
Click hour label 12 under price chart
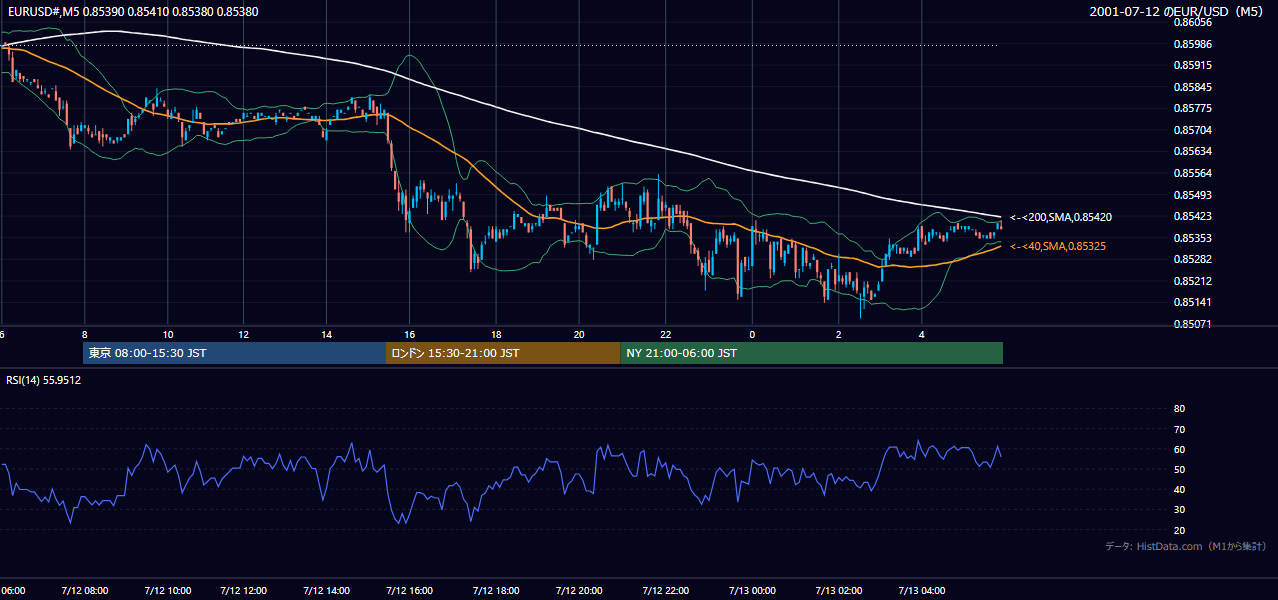pos(243,335)
